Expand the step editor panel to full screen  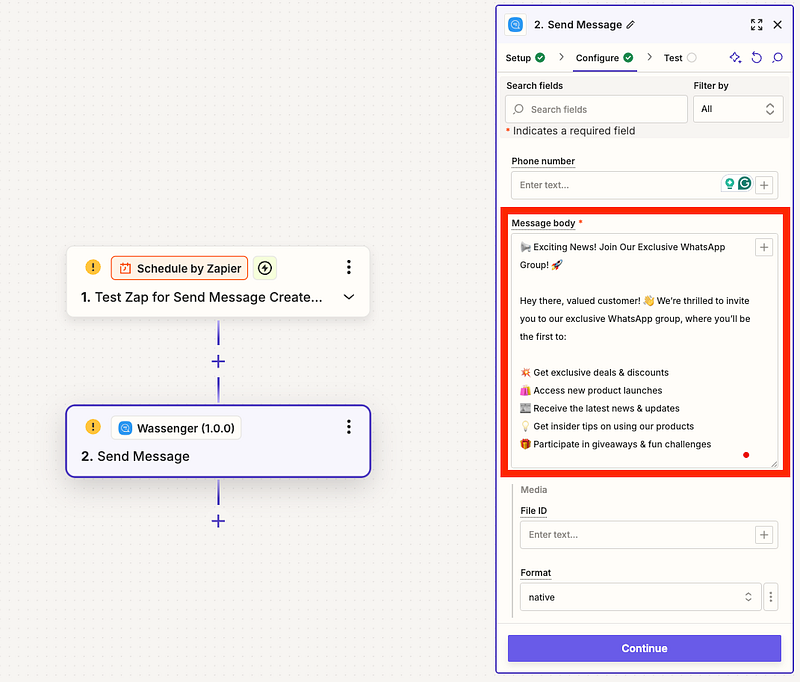pos(756,25)
